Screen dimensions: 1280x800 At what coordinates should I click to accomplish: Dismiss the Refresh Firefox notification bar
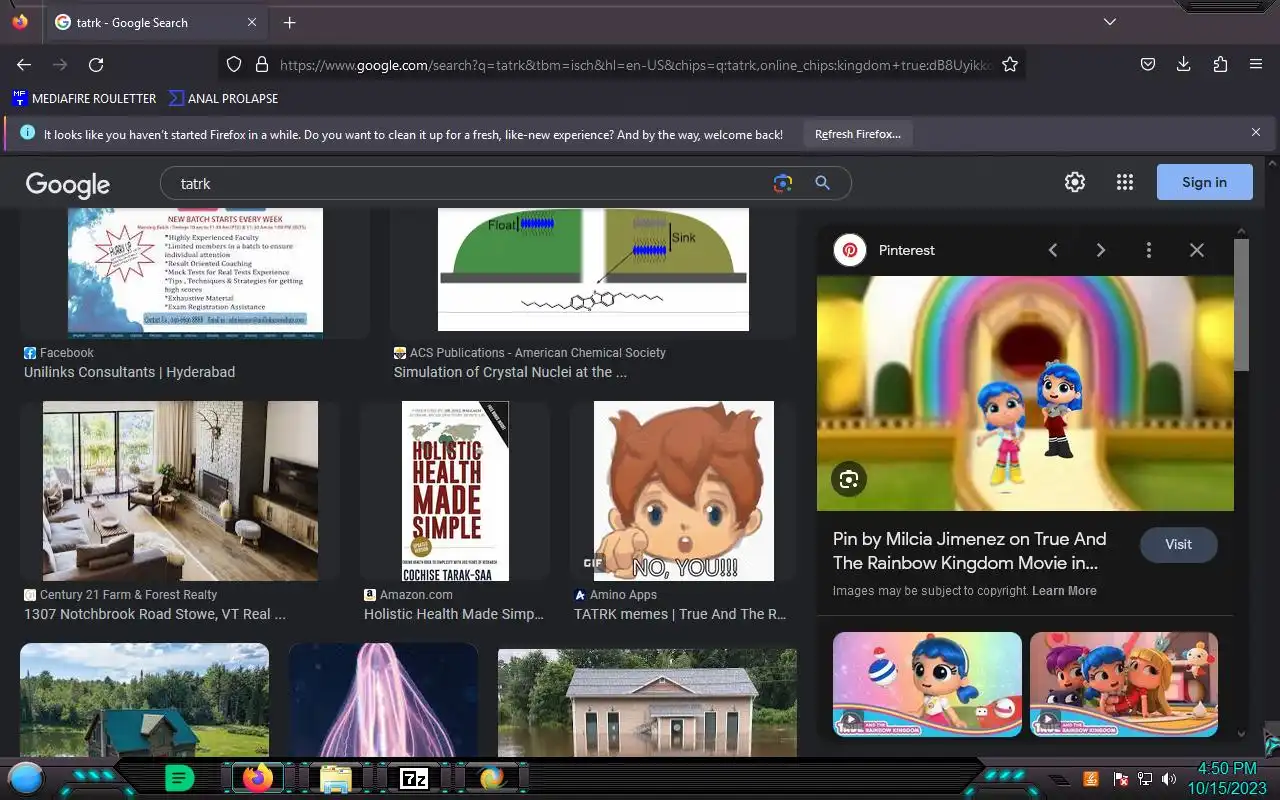click(x=1256, y=132)
